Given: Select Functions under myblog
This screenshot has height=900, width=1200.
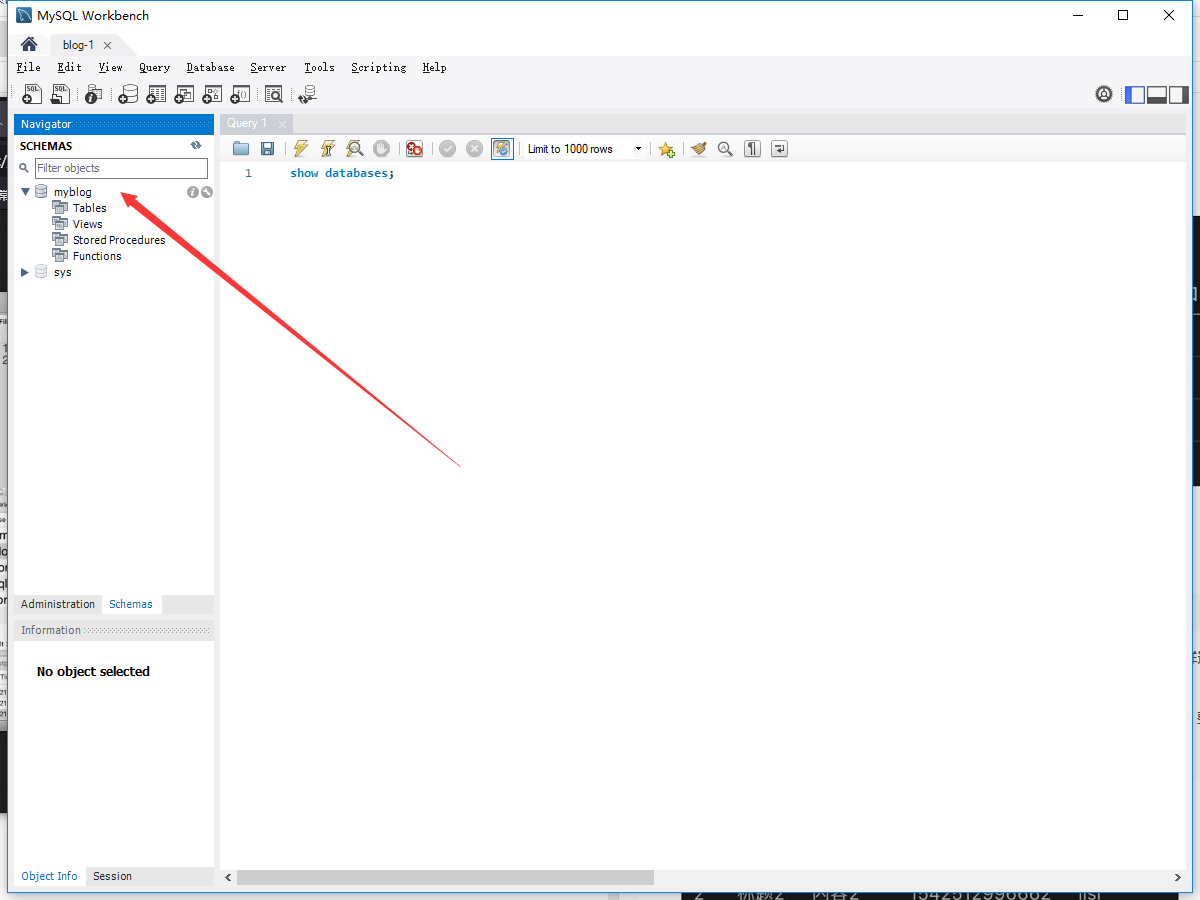Looking at the screenshot, I should coord(97,256).
